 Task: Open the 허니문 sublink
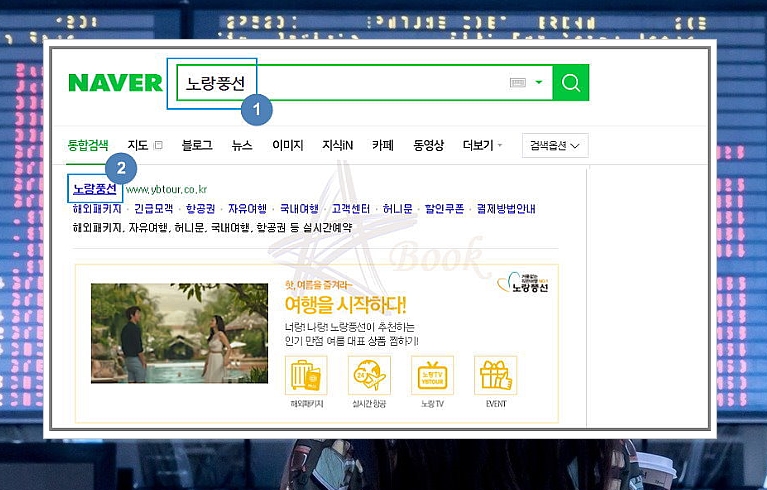(x=398, y=209)
